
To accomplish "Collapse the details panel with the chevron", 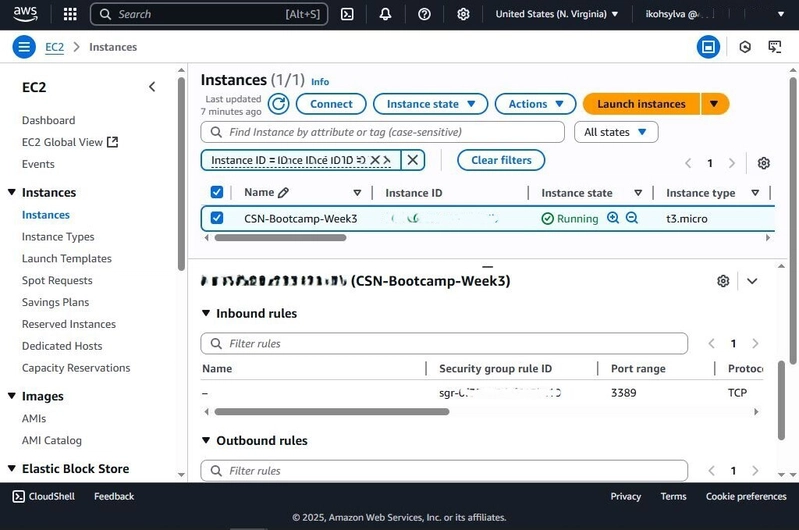I will click(752, 281).
